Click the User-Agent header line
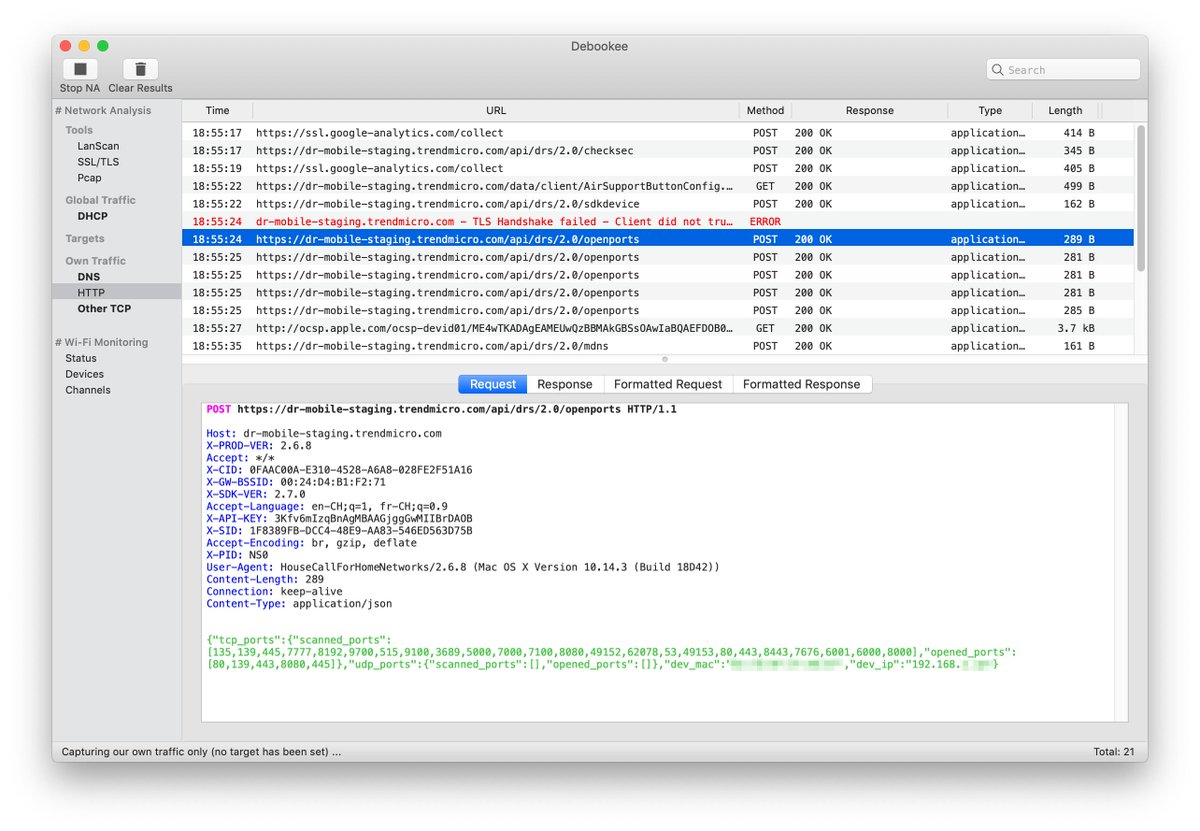Screen dimensions: 1200x831 click(463, 567)
